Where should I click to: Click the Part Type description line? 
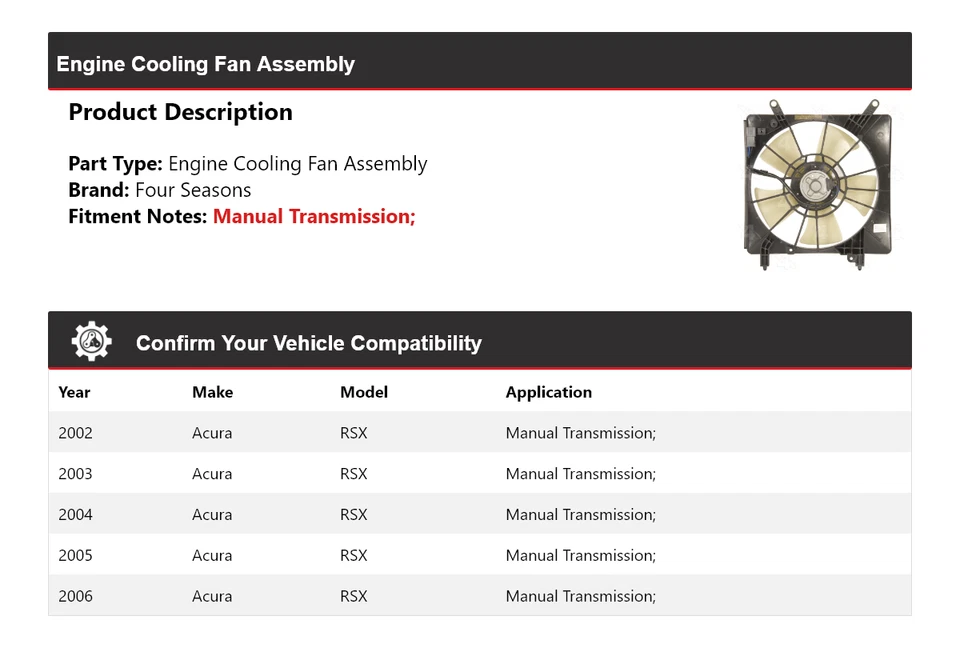tap(248, 164)
